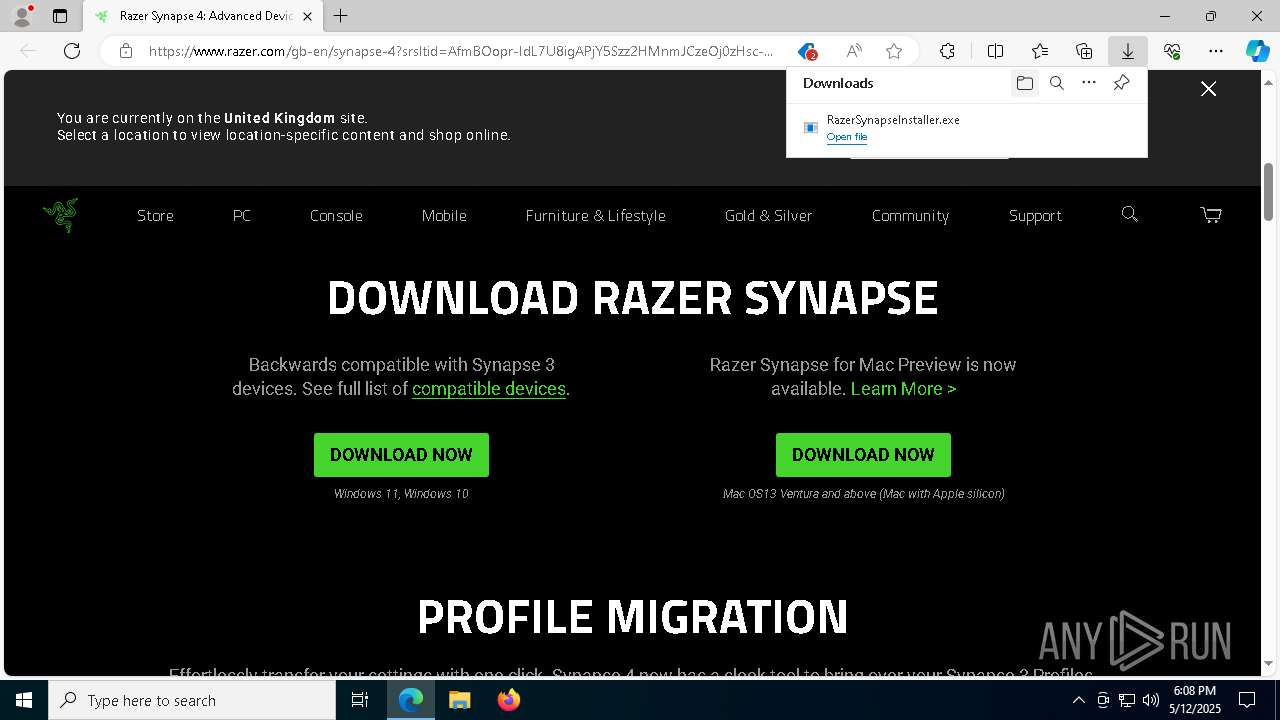This screenshot has height=720, width=1280.
Task: Open the Edge profile icon
Action: pos(22,16)
